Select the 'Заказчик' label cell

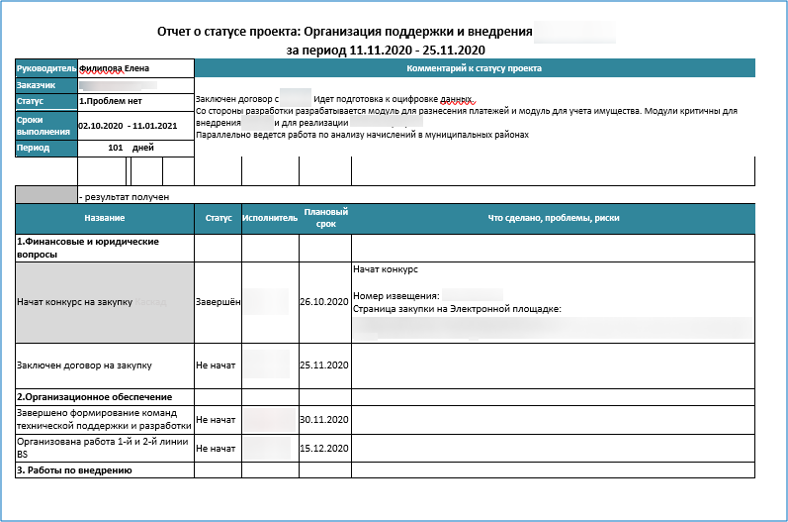point(46,85)
